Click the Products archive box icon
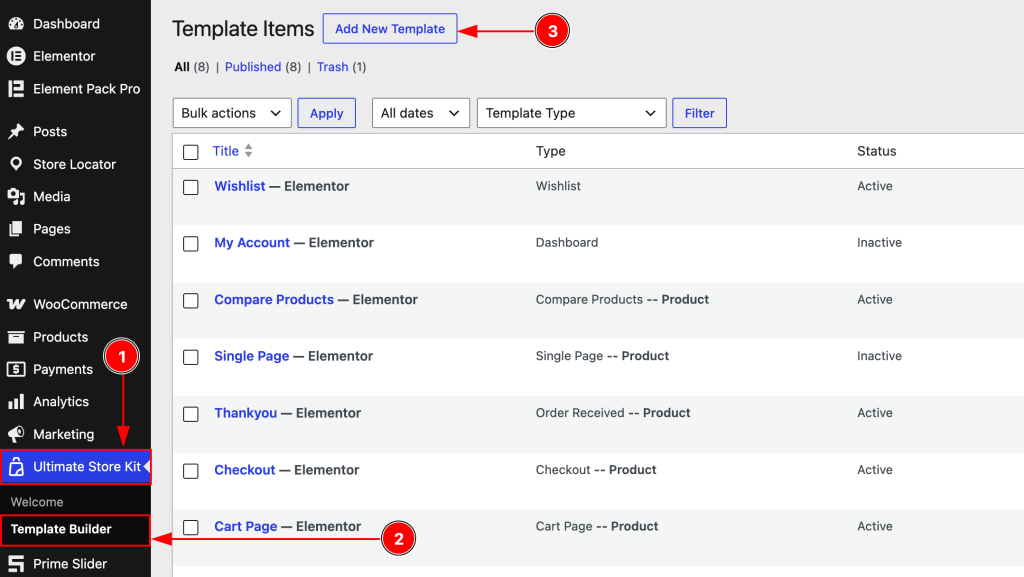The image size is (1024, 577). (16, 337)
